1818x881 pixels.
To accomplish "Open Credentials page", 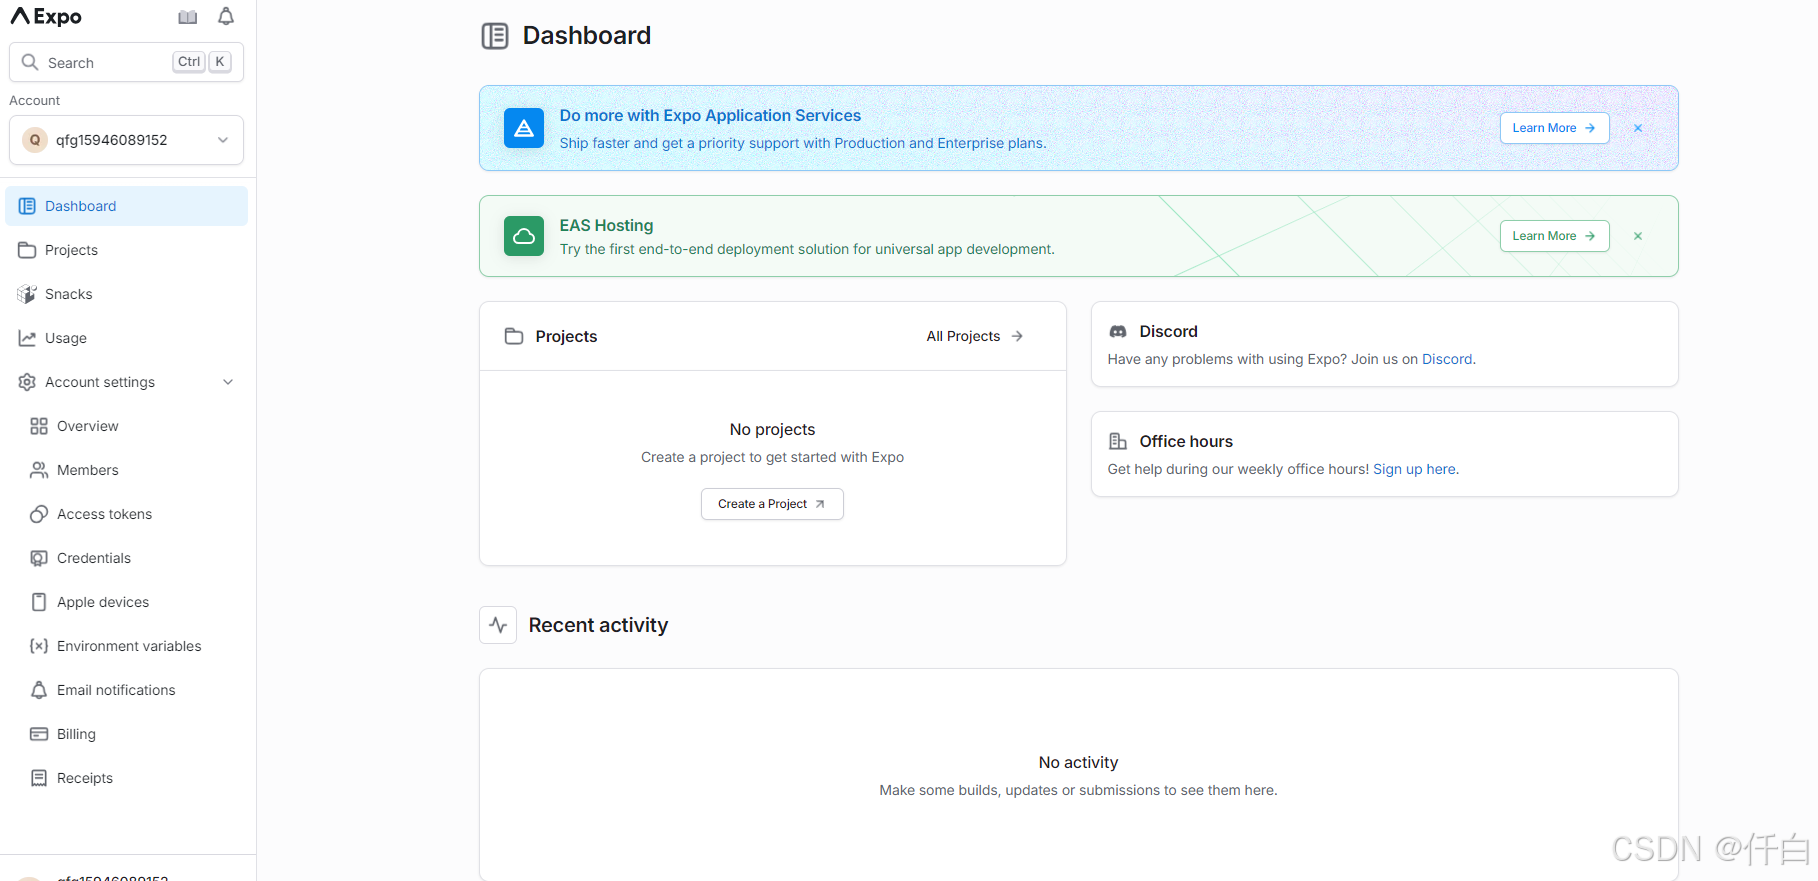I will [x=126, y=558].
